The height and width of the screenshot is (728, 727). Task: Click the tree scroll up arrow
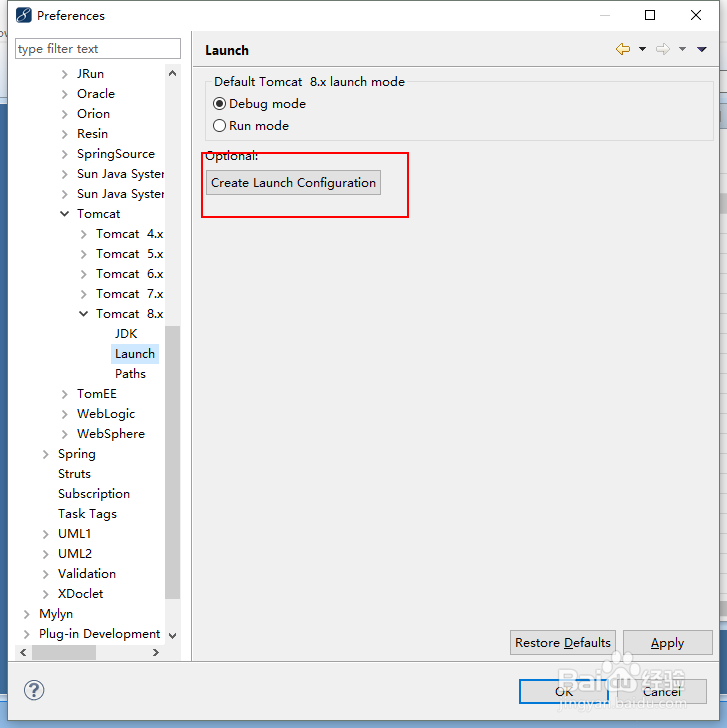(x=172, y=73)
